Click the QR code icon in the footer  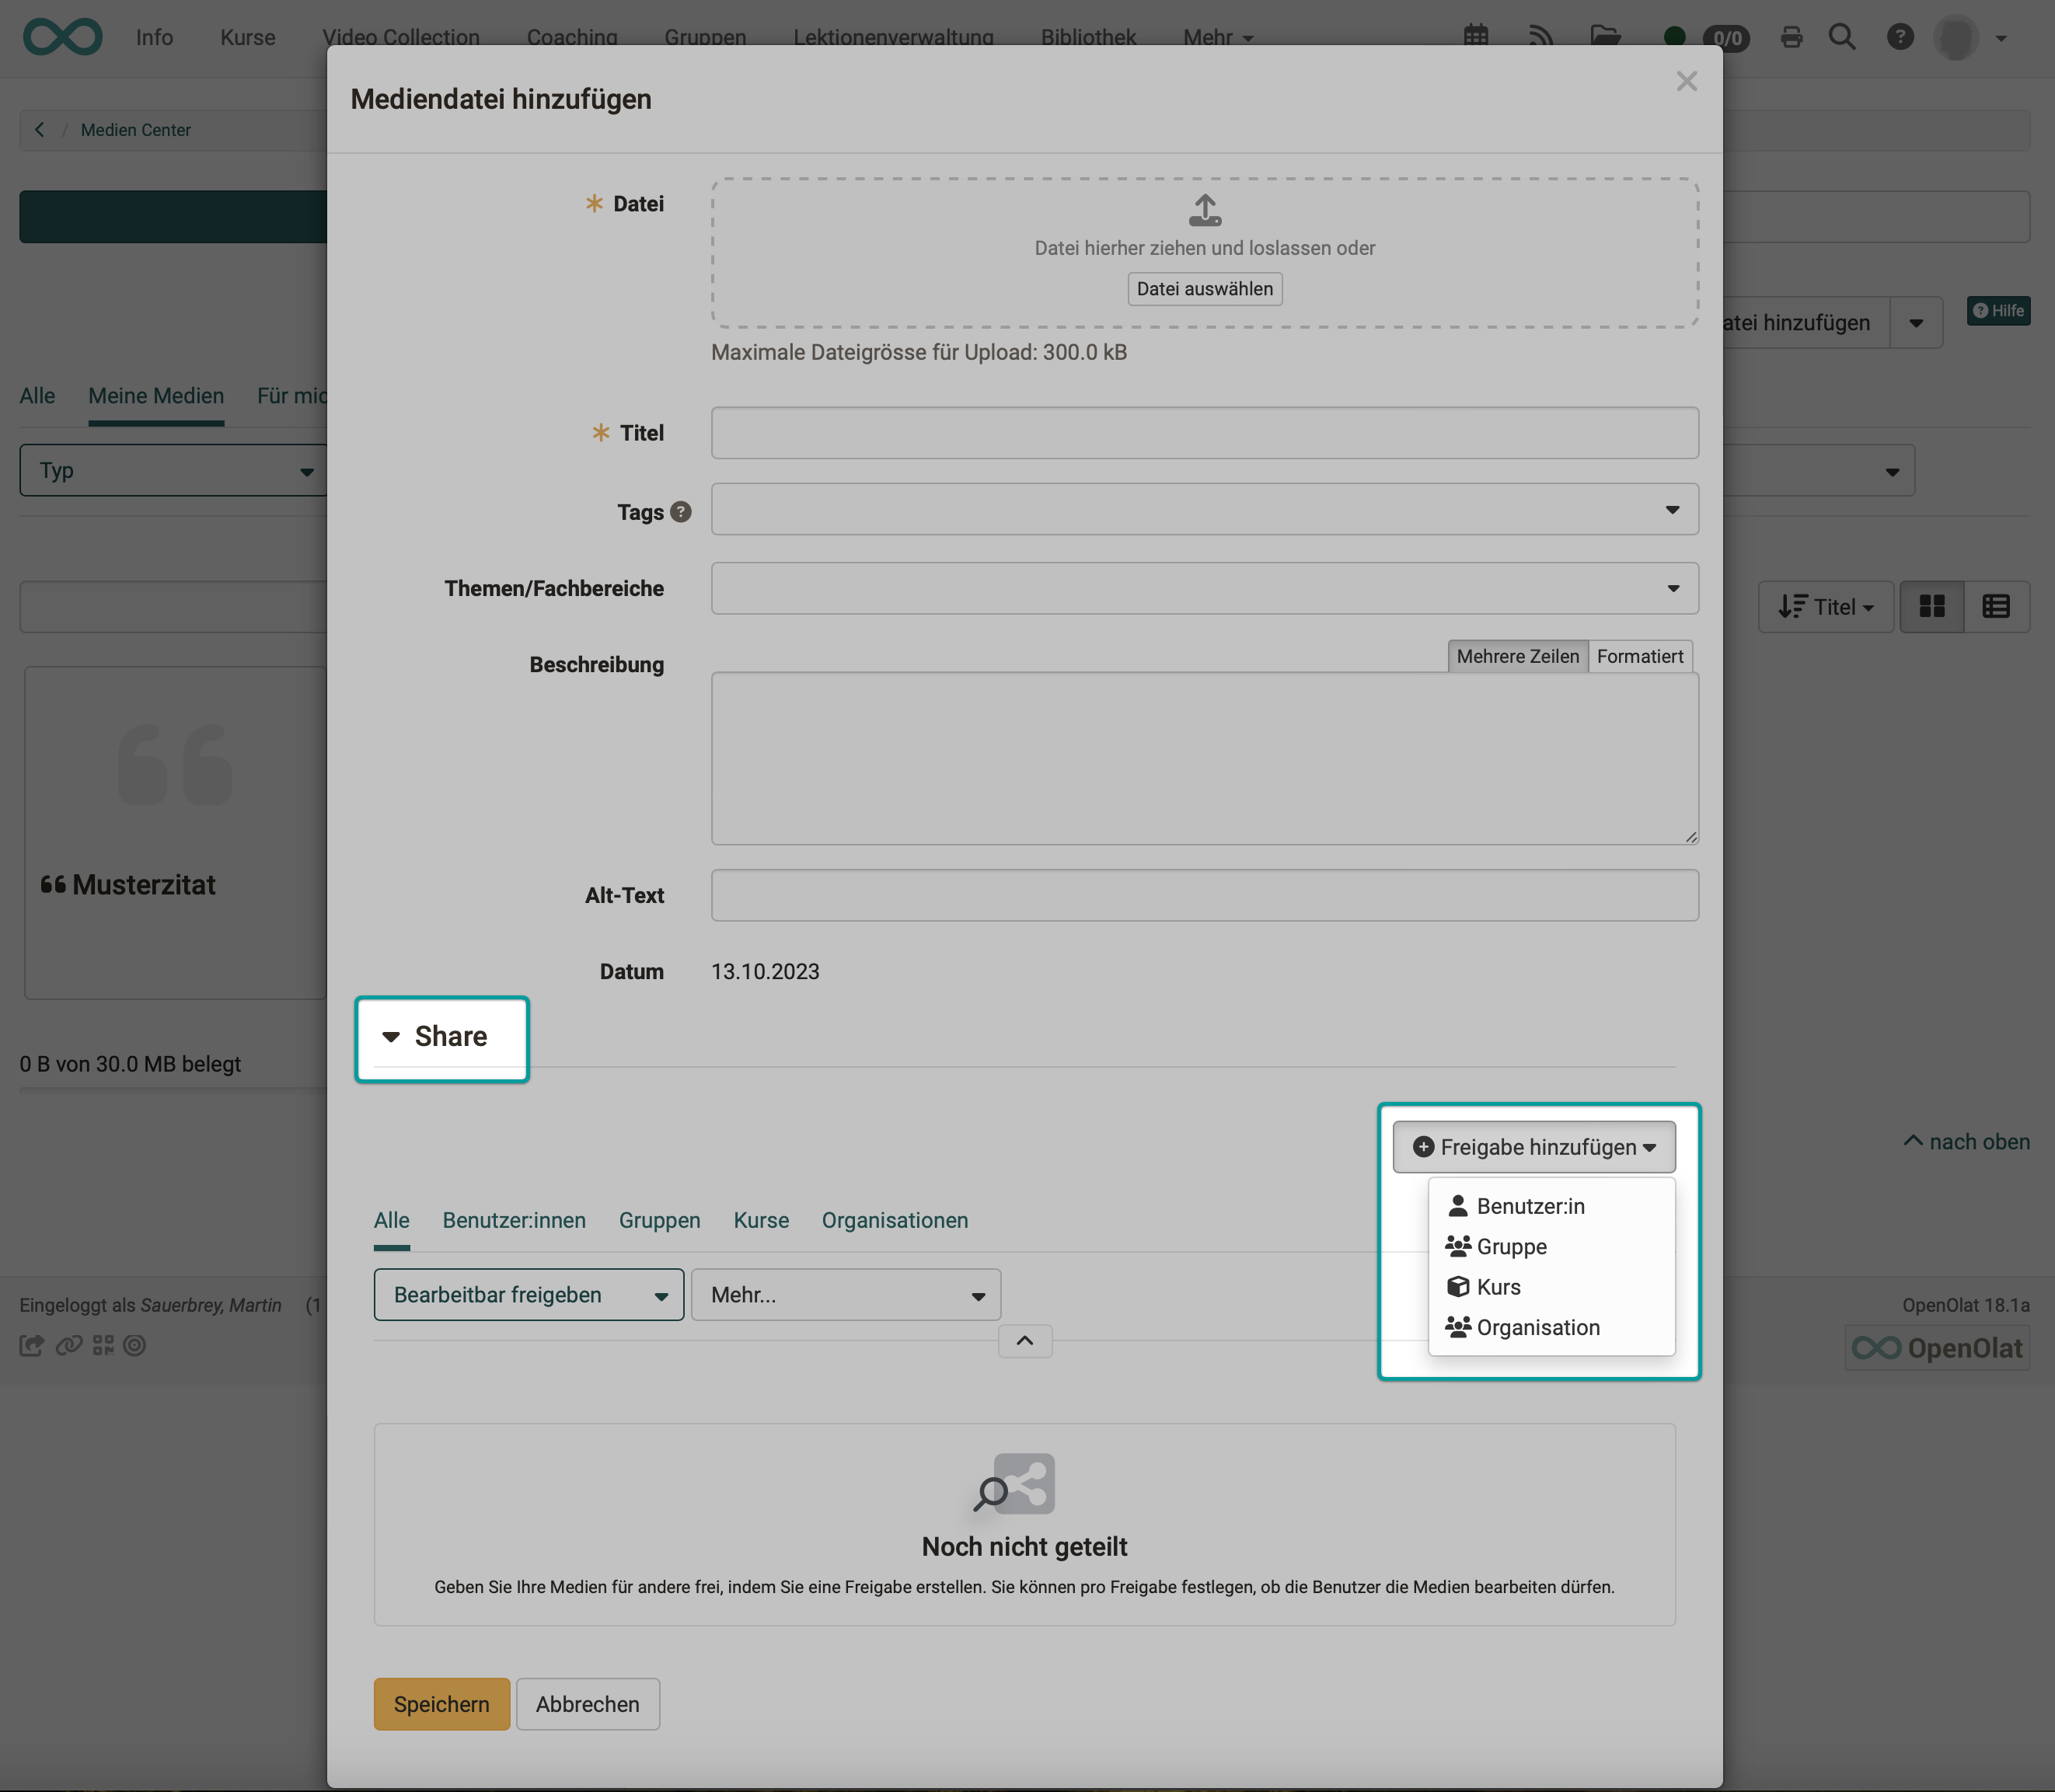coord(103,1346)
